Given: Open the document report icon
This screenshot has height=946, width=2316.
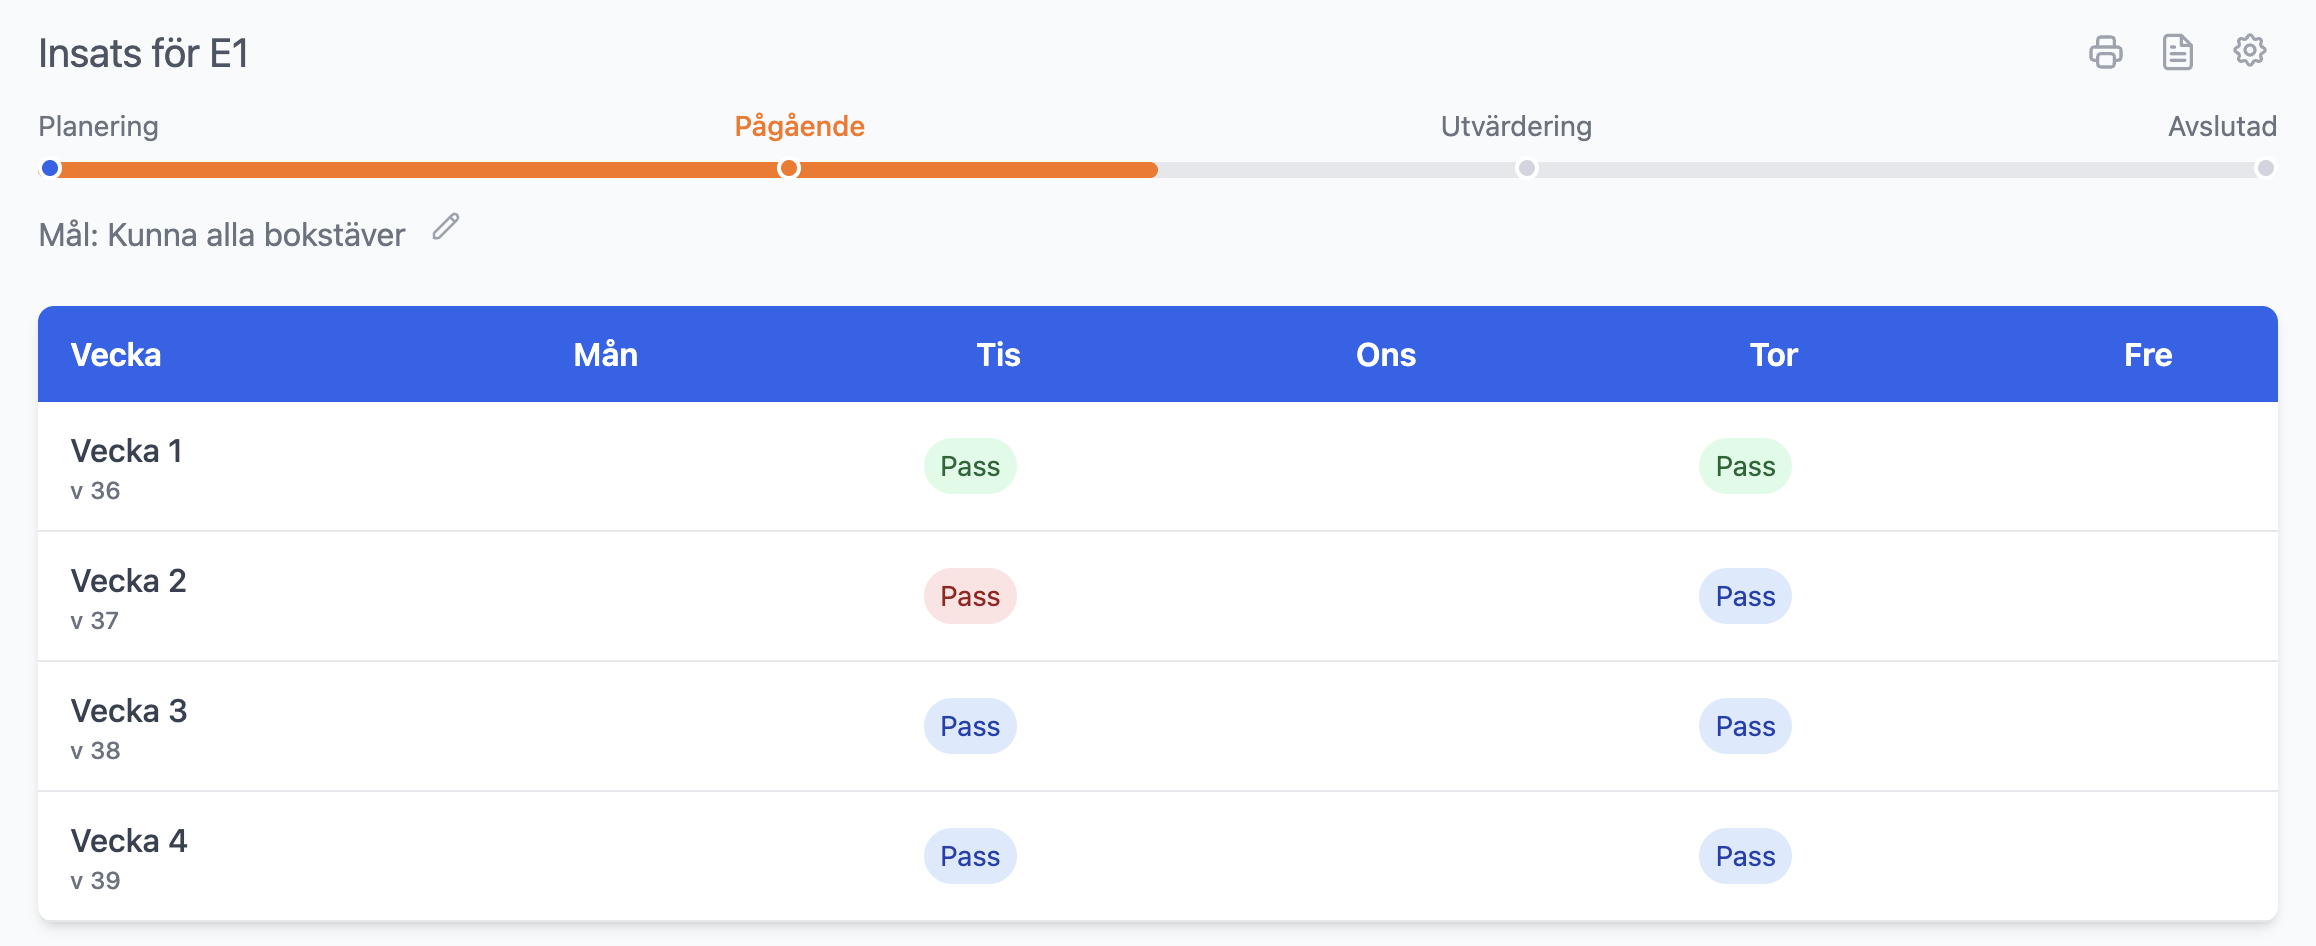Looking at the screenshot, I should [x=2177, y=52].
